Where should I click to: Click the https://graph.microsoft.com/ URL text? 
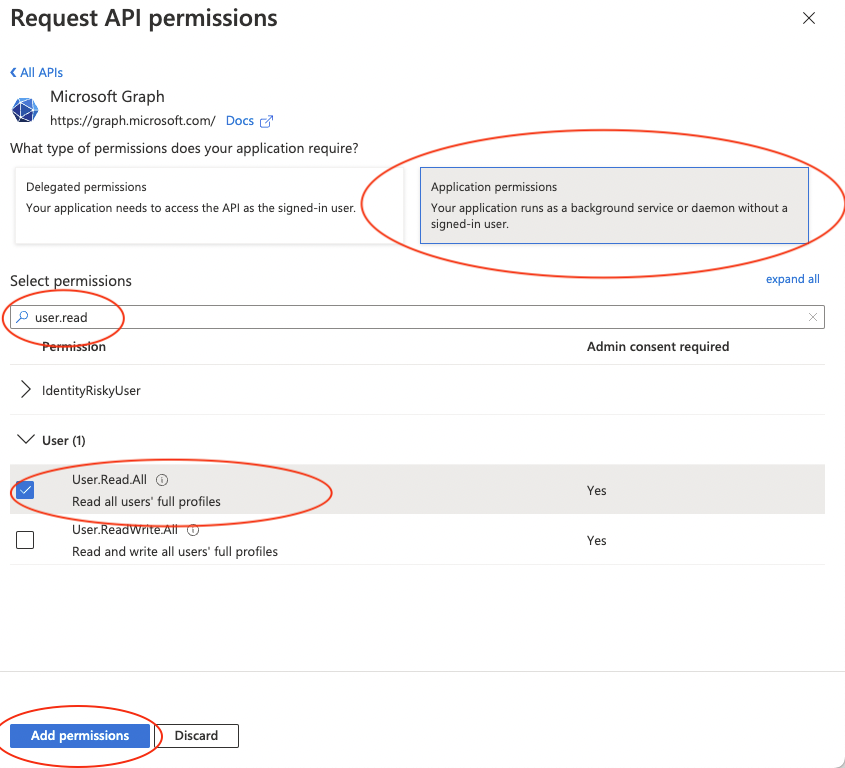tap(133, 121)
